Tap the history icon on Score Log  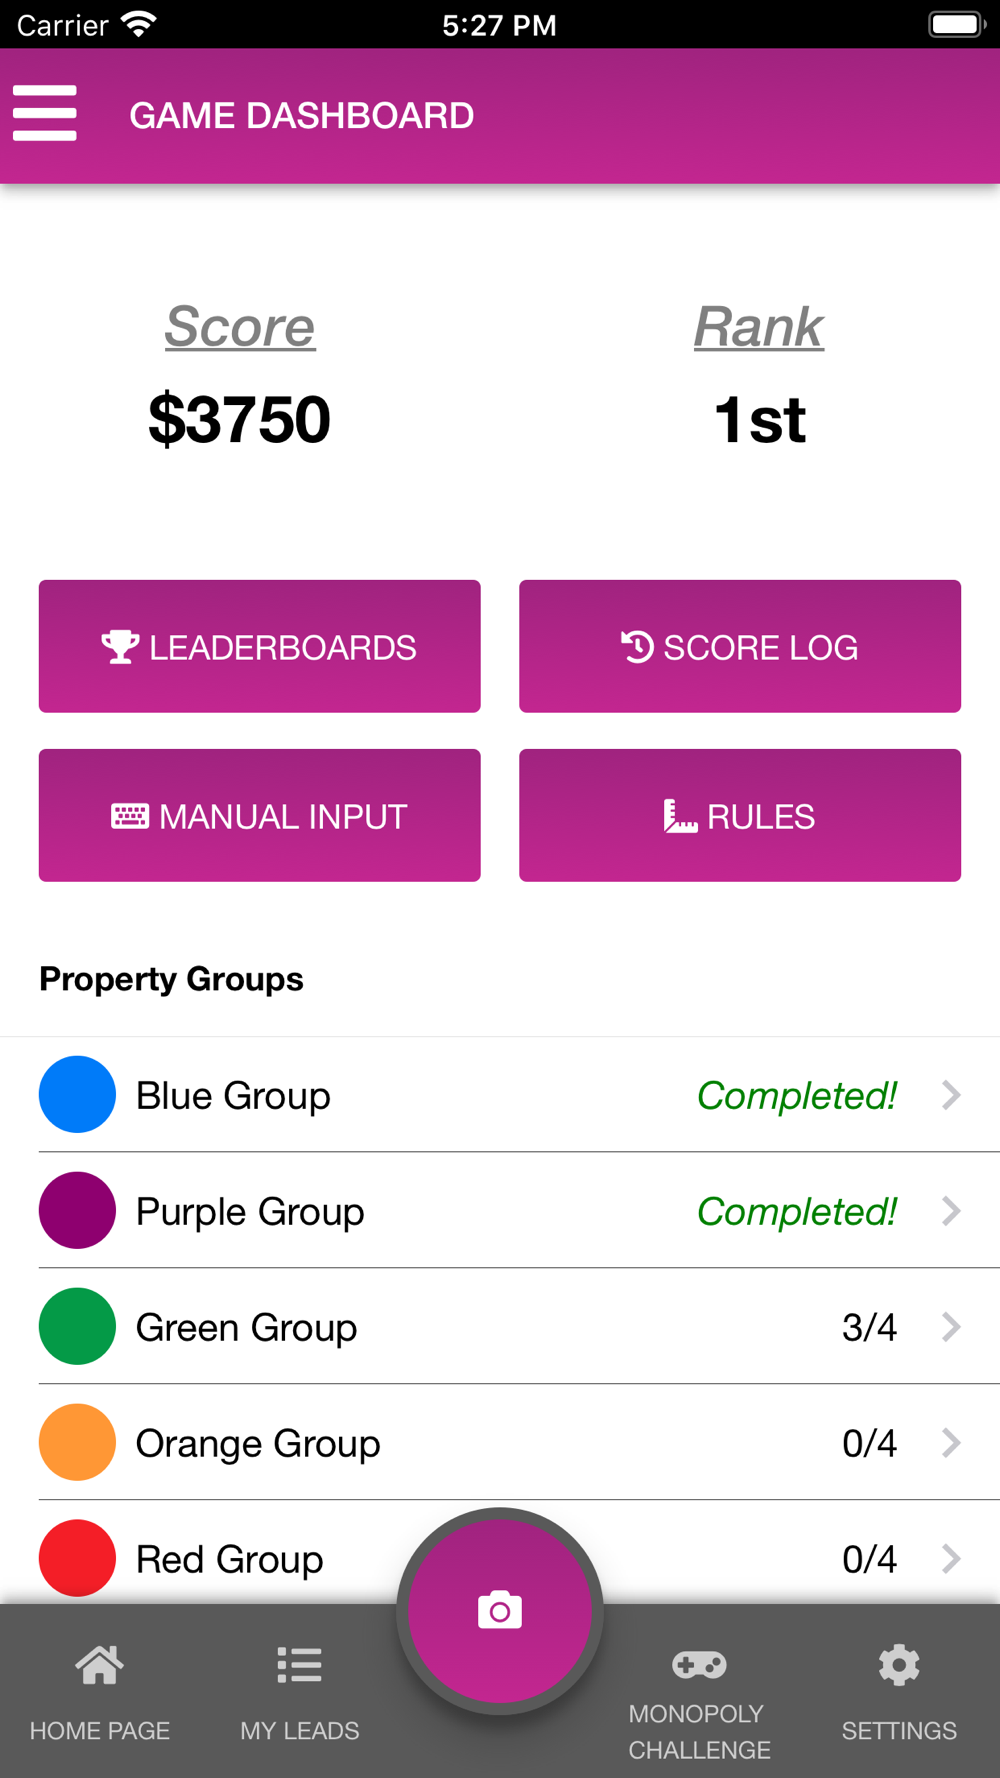point(637,647)
